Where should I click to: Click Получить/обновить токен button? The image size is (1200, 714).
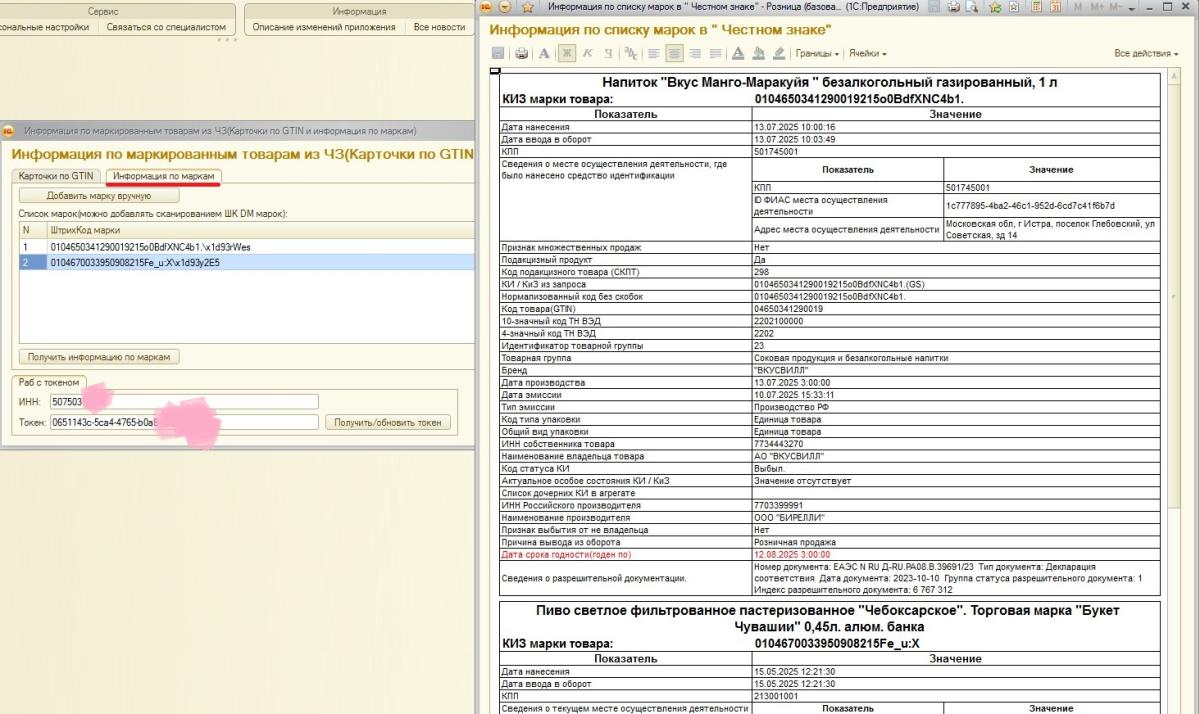[x=387, y=422]
